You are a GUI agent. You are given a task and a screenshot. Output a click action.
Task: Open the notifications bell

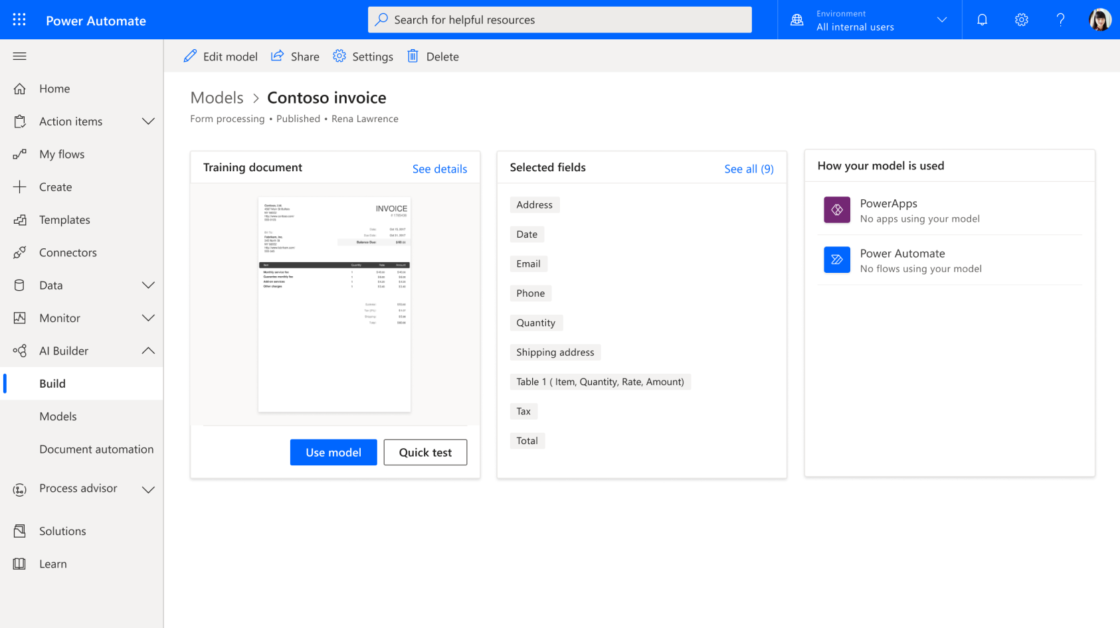click(982, 20)
